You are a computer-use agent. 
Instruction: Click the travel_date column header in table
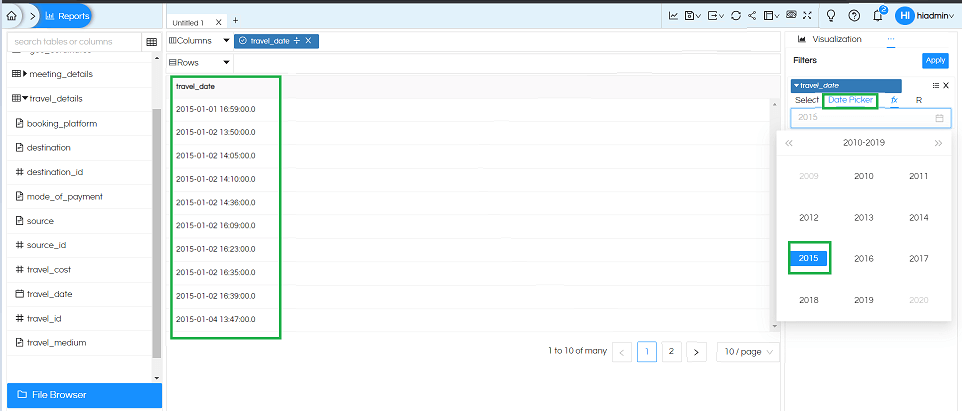[x=195, y=87]
